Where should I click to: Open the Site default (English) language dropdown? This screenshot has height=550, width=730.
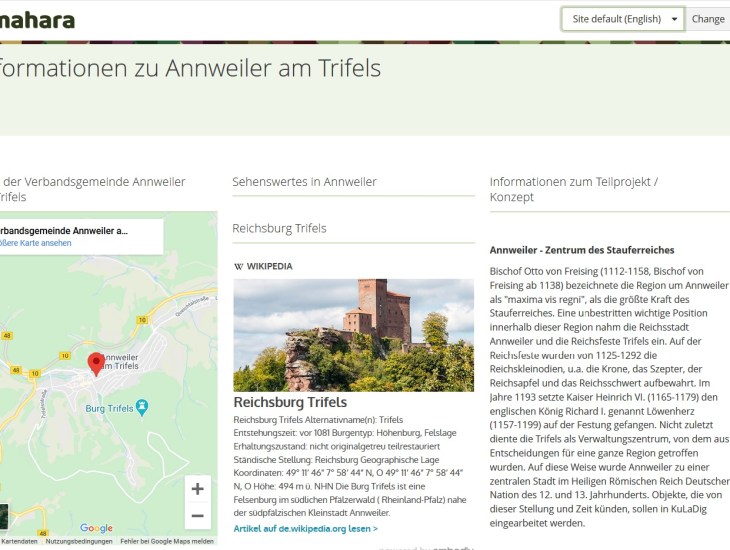click(622, 19)
